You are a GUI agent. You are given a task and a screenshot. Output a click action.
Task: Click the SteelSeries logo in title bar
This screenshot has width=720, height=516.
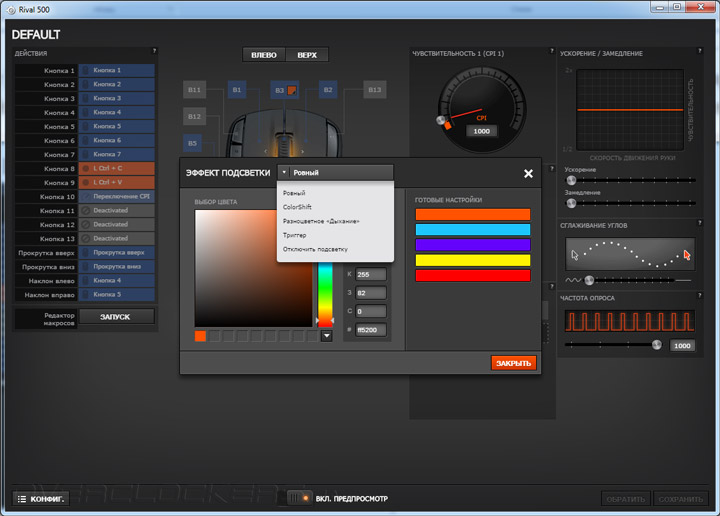tap(9, 8)
